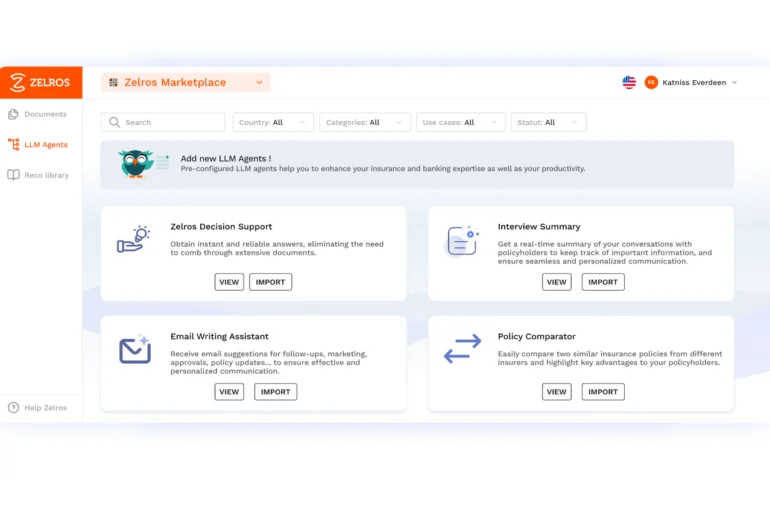This screenshot has width=770, height=510.
Task: Click the Zelros Decision Support lightbulb icon
Action: (x=134, y=239)
